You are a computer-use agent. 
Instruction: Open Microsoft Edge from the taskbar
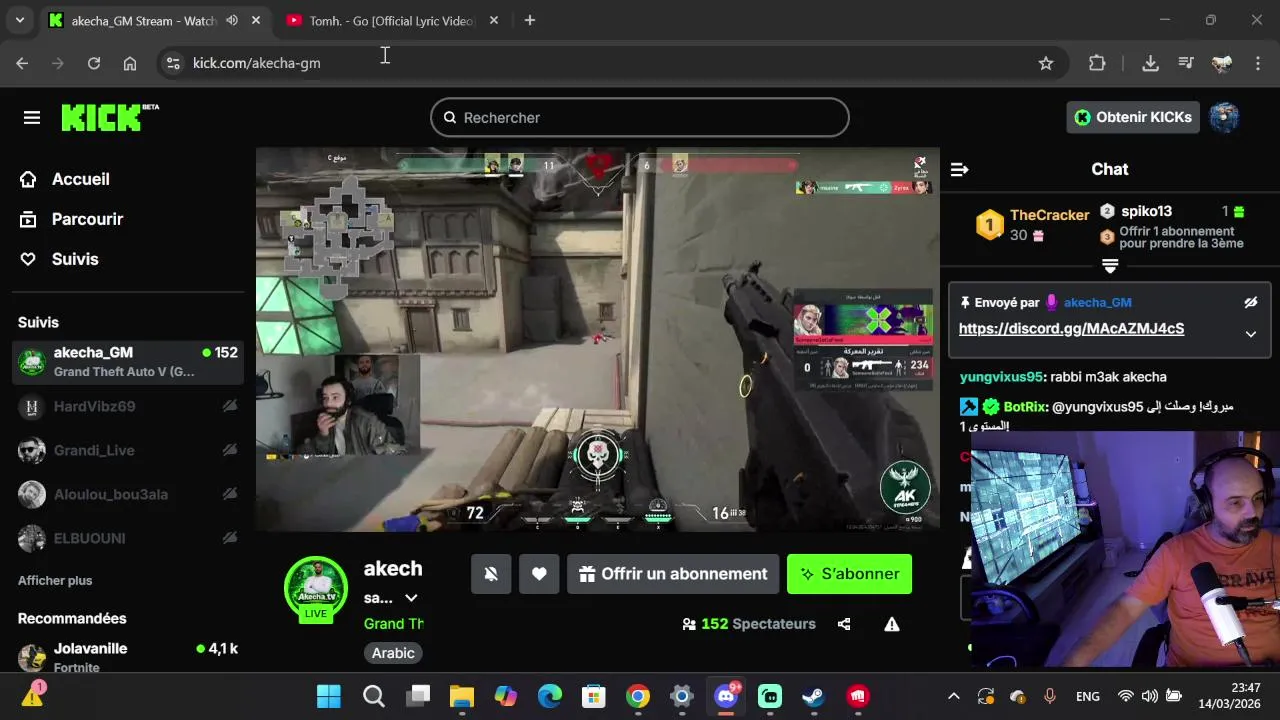pyautogui.click(x=550, y=696)
